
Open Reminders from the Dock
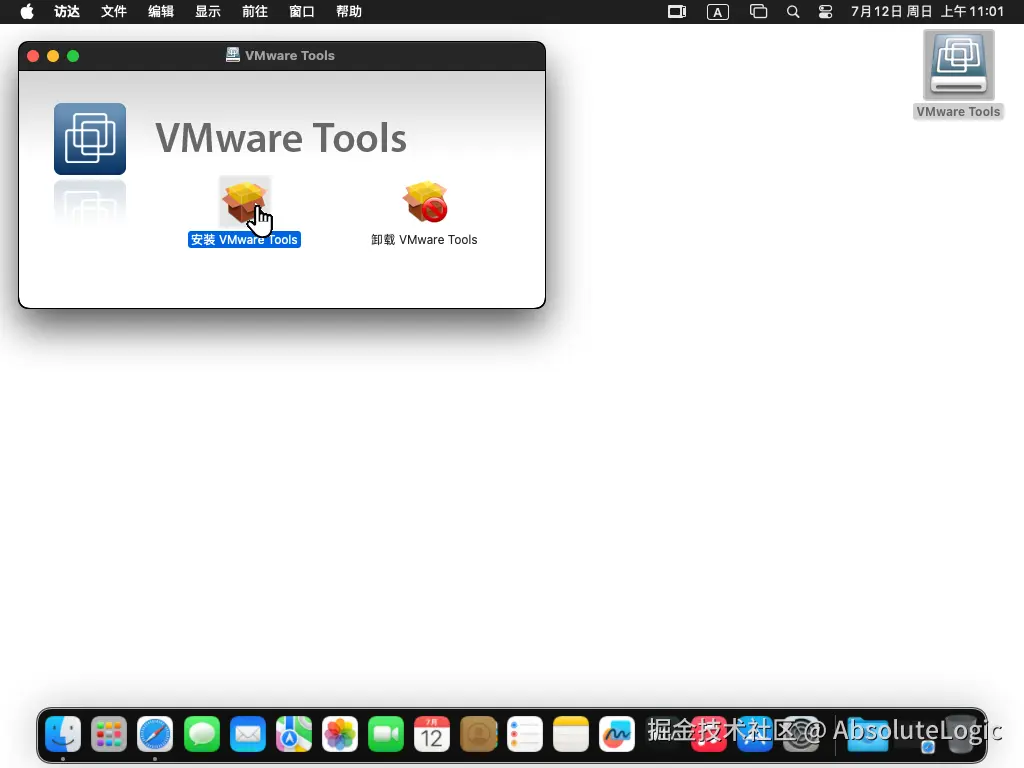524,734
